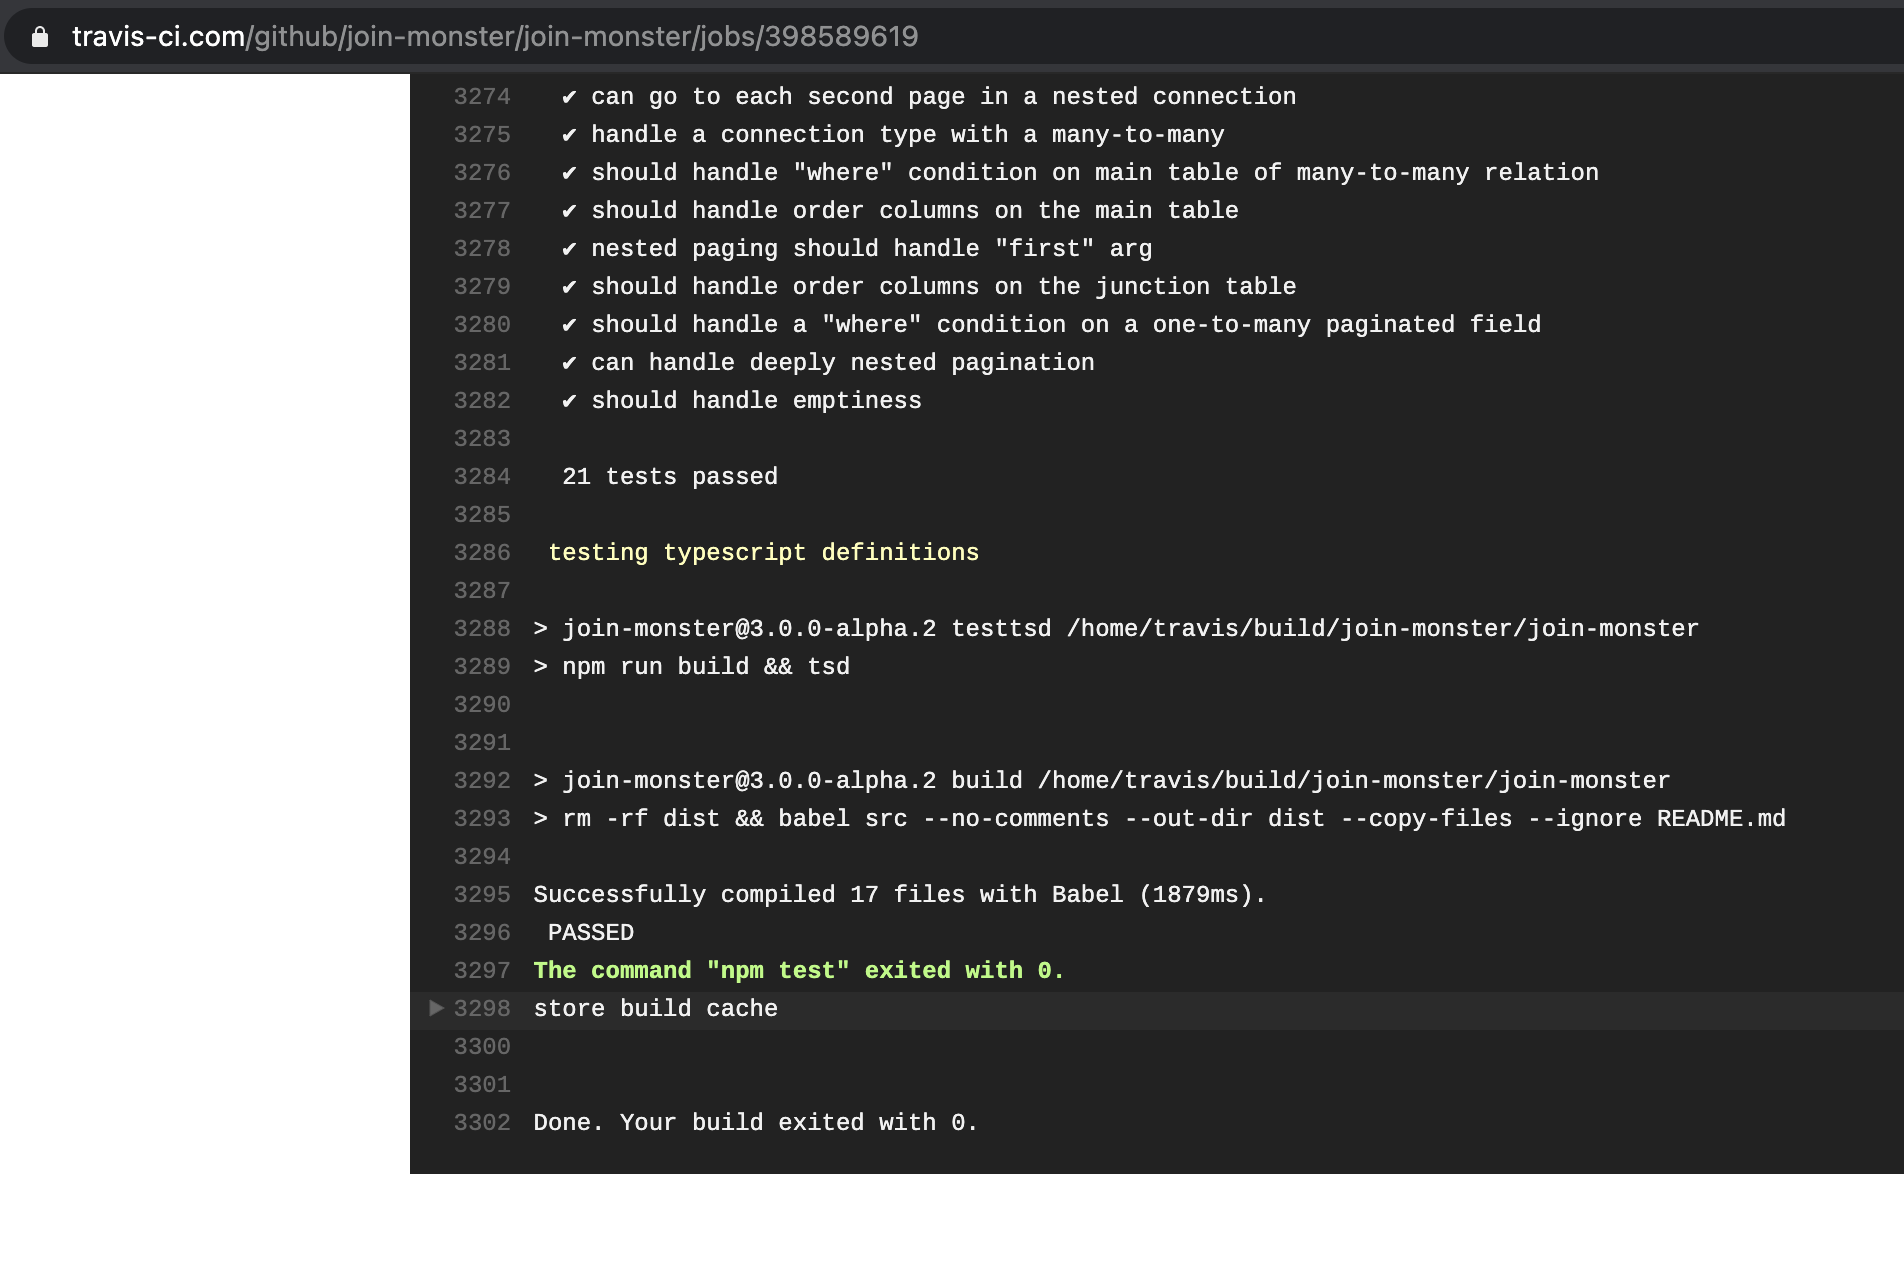Click the lock icon in the address bar
This screenshot has height=1270, width=1904.
40,37
